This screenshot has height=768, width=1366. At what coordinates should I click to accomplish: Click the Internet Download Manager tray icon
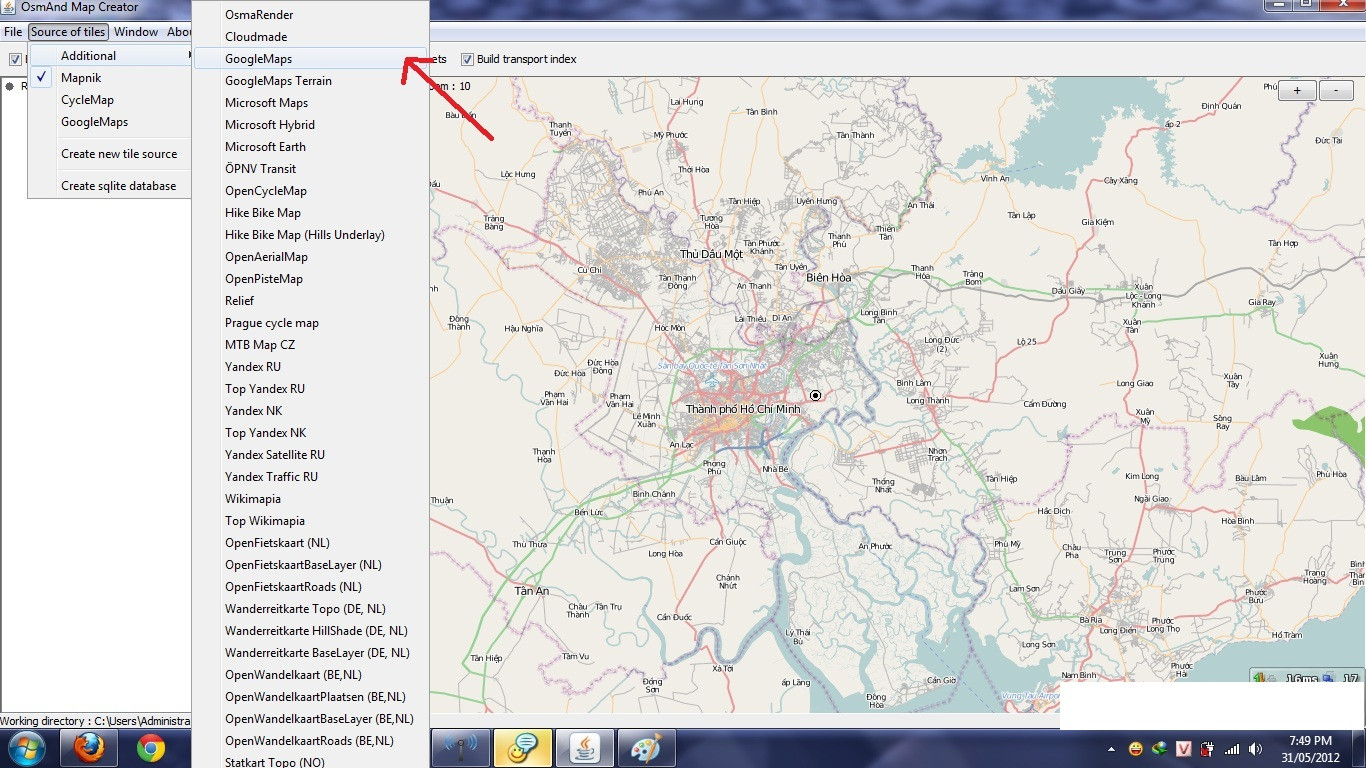tap(1160, 748)
